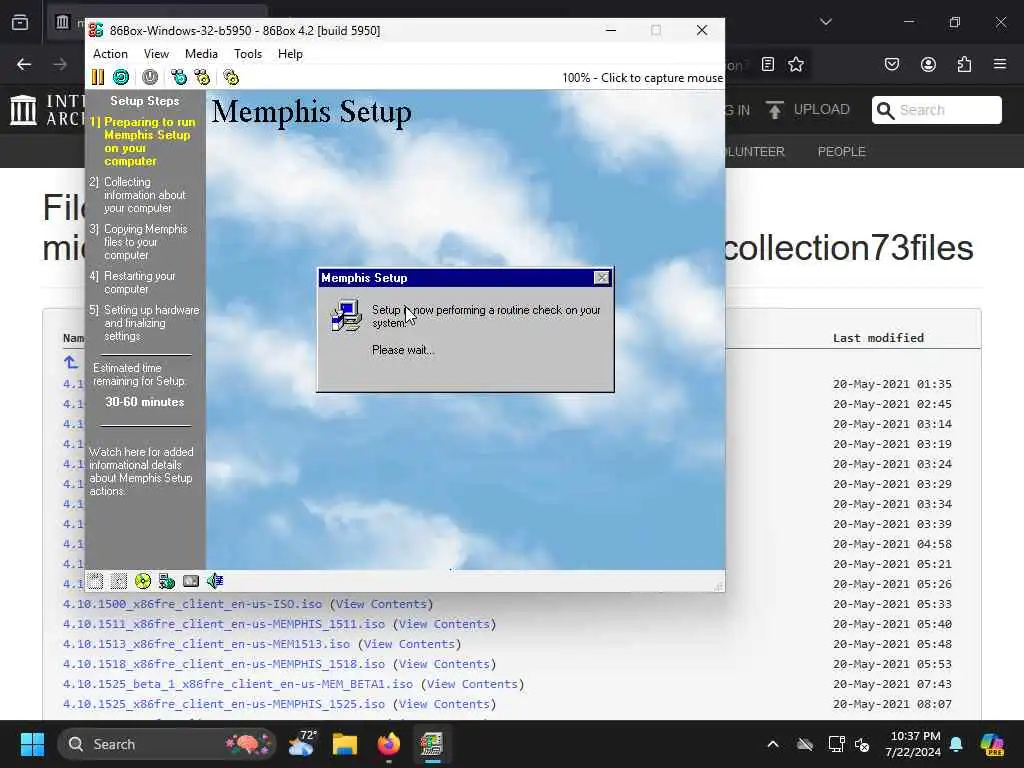The image size is (1024, 768).
Task: Open the View menu
Action: [x=156, y=54]
